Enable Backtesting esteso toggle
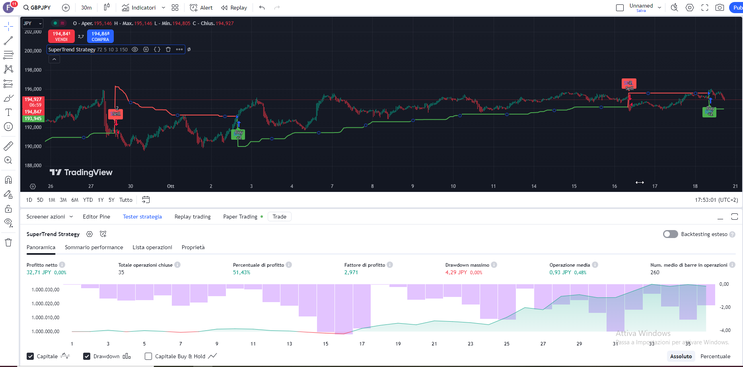 point(670,234)
